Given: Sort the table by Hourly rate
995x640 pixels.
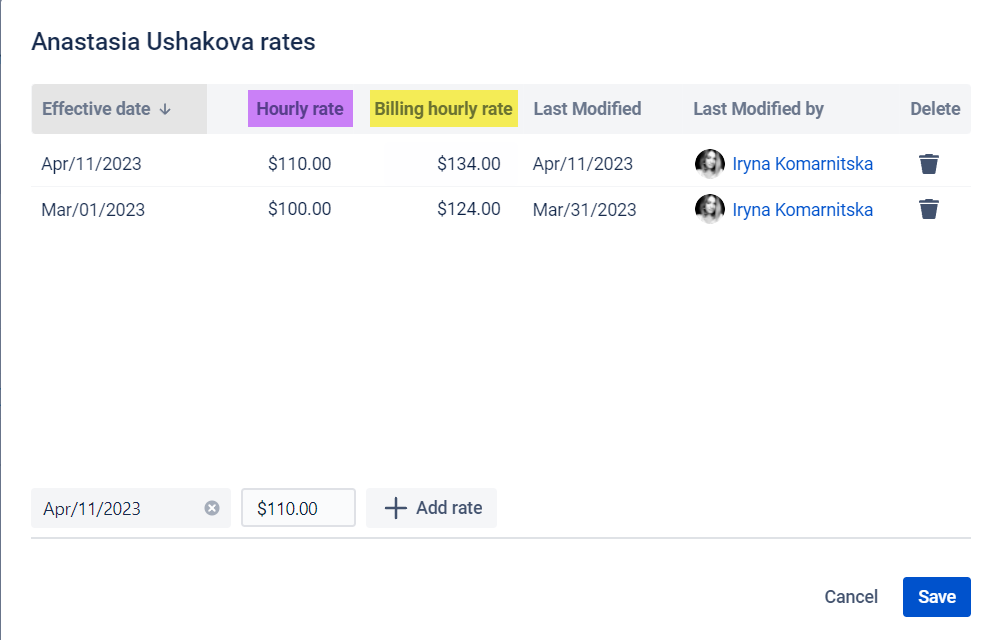Looking at the screenshot, I should [x=300, y=108].
